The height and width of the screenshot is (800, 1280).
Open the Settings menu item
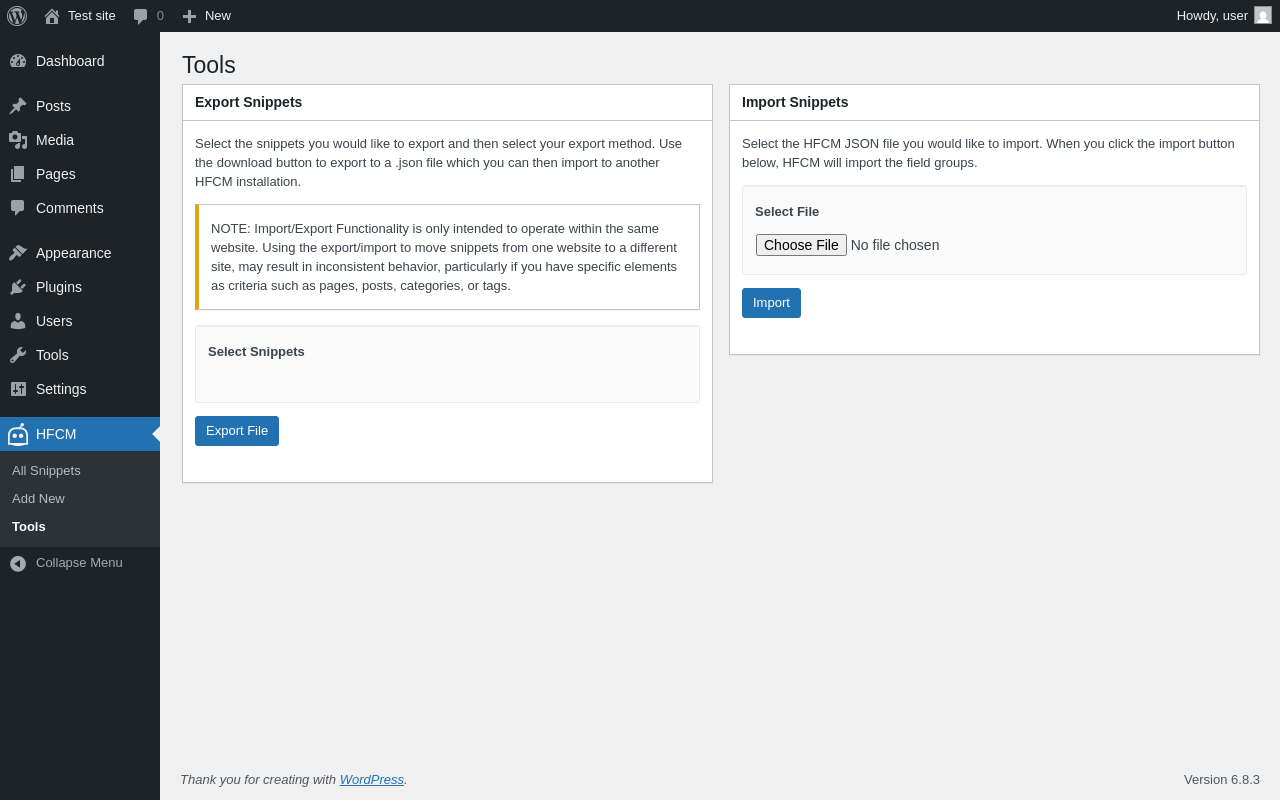point(61,389)
